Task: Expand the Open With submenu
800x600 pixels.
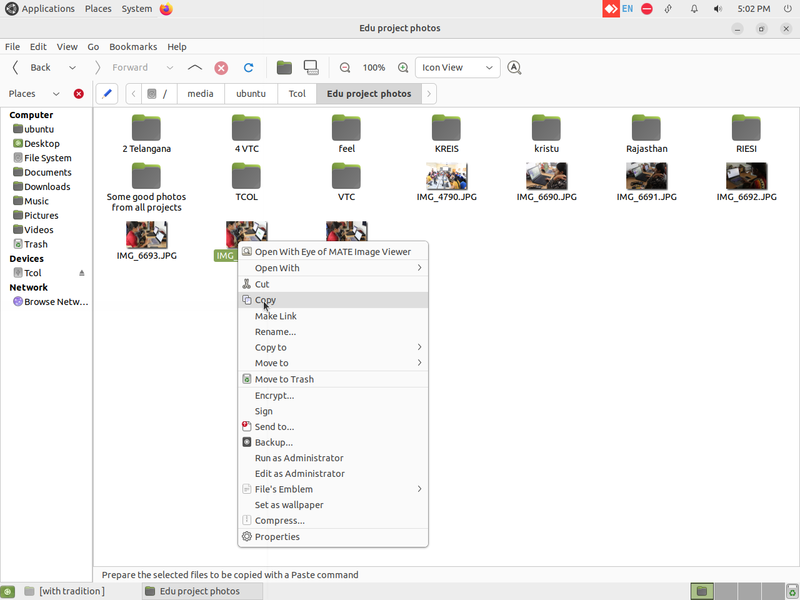Action: pyautogui.click(x=333, y=268)
